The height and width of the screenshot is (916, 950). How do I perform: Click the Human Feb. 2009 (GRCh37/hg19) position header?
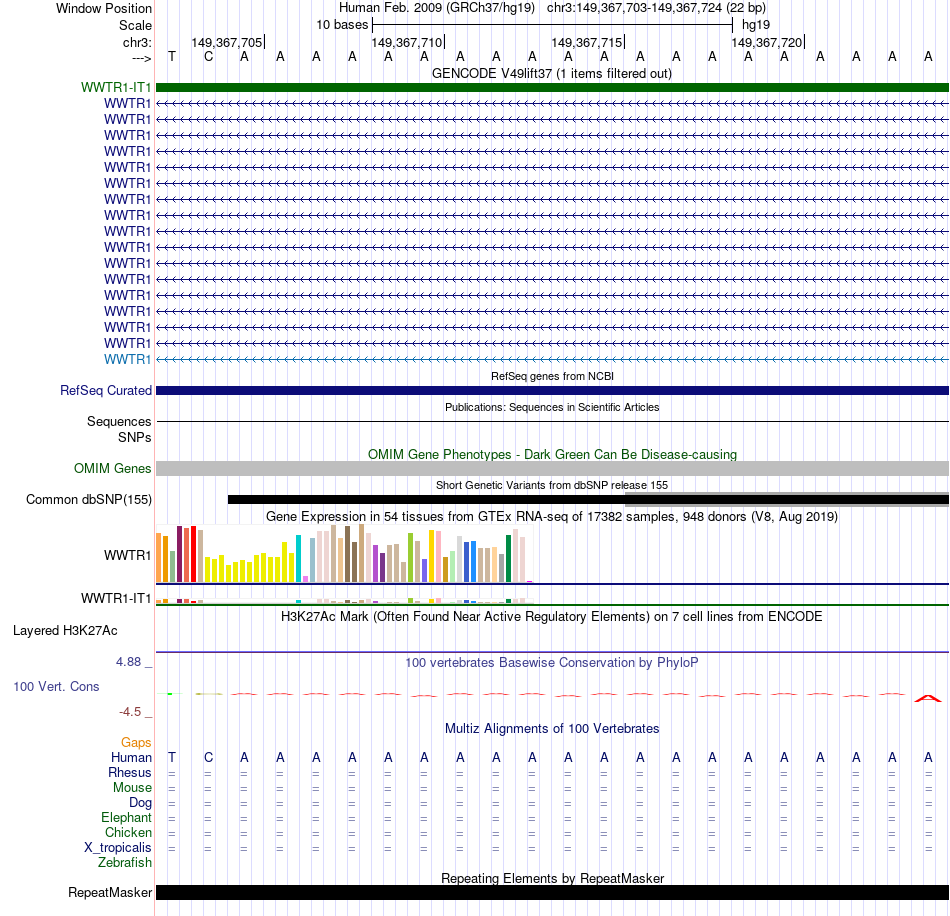pyautogui.click(x=436, y=8)
